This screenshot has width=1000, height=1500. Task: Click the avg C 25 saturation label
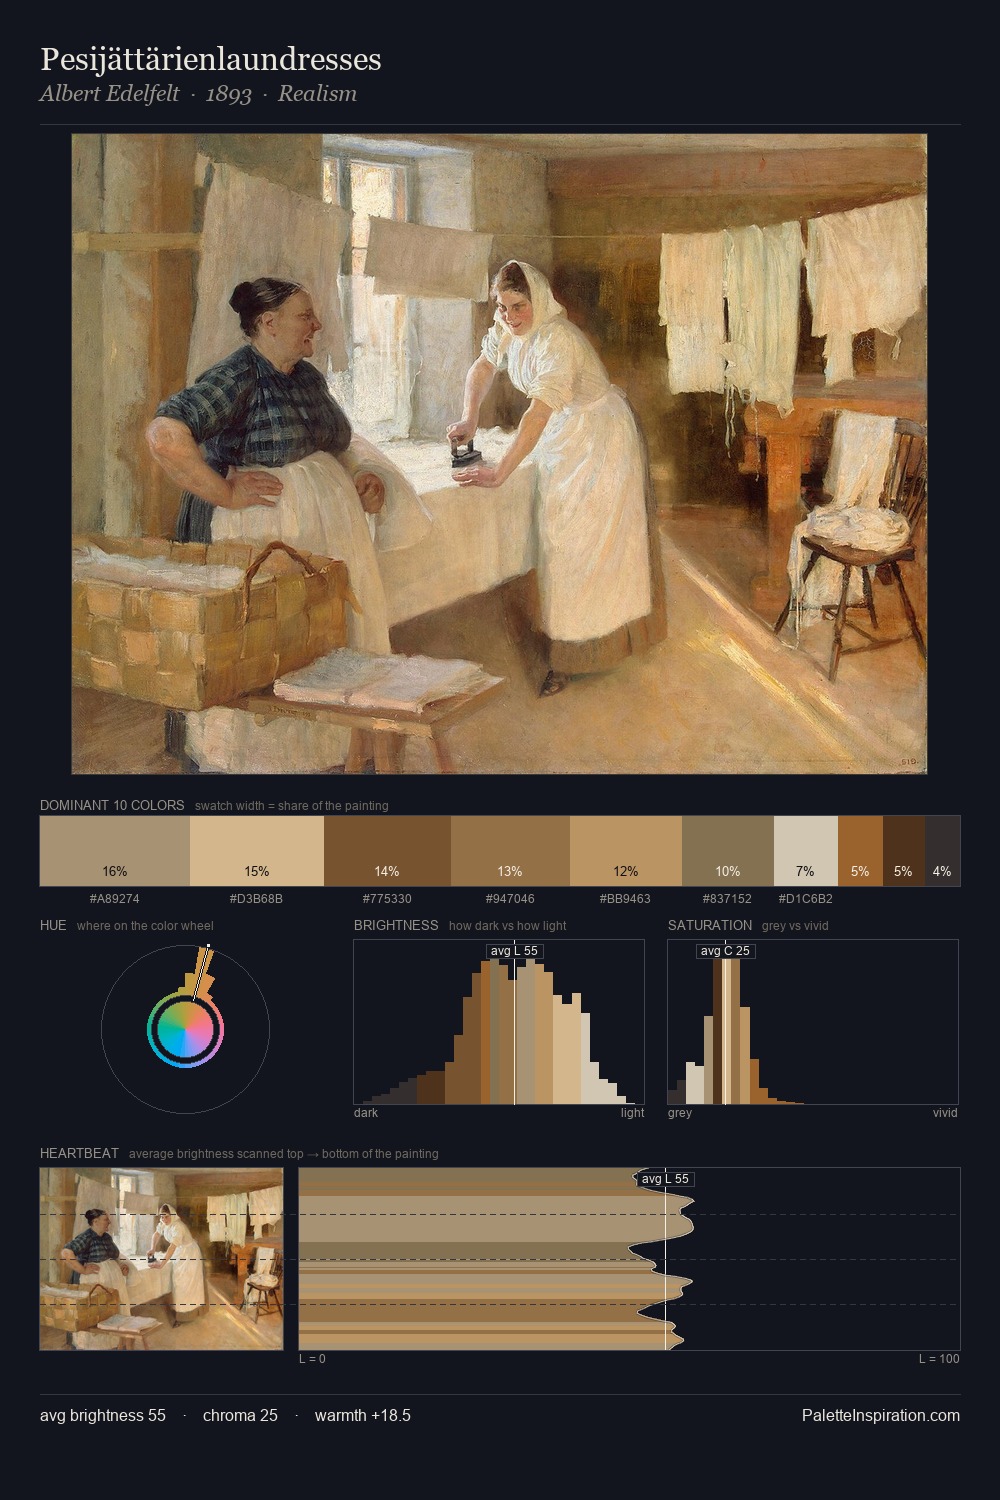tap(725, 951)
